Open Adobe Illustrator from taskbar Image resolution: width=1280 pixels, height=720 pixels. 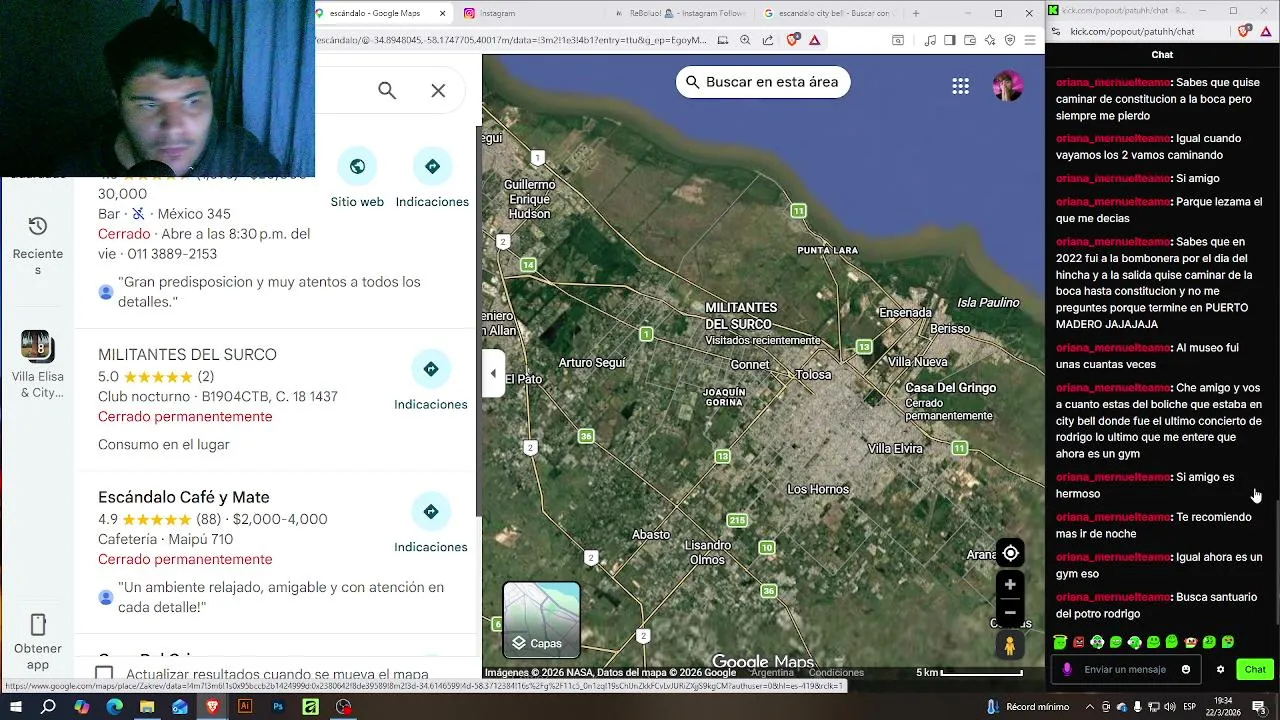click(x=245, y=707)
